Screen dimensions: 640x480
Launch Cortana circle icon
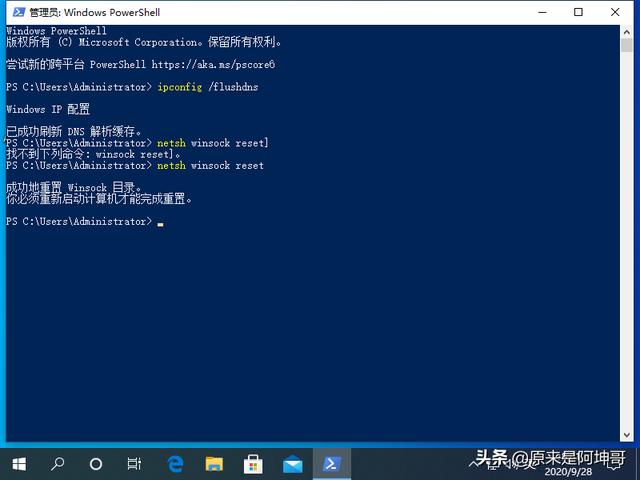pos(96,464)
